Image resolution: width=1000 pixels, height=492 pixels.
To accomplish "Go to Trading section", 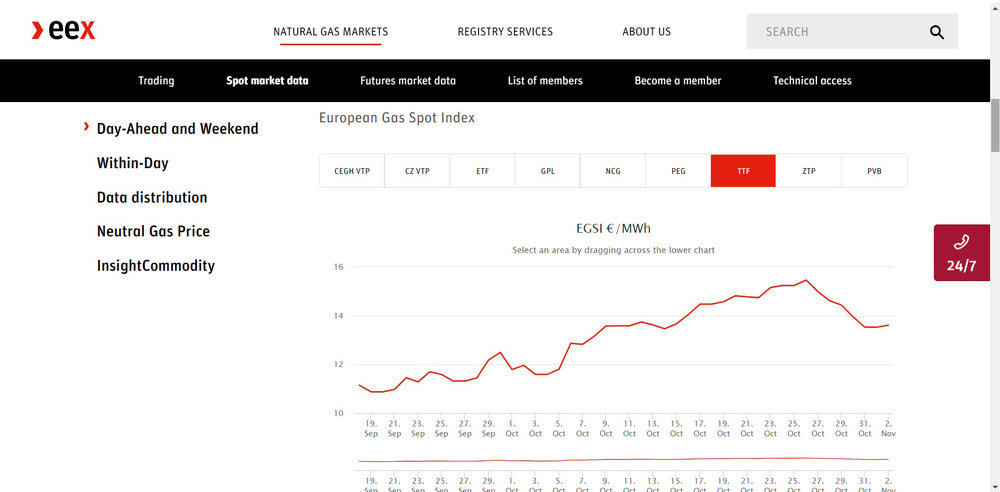I will [156, 81].
